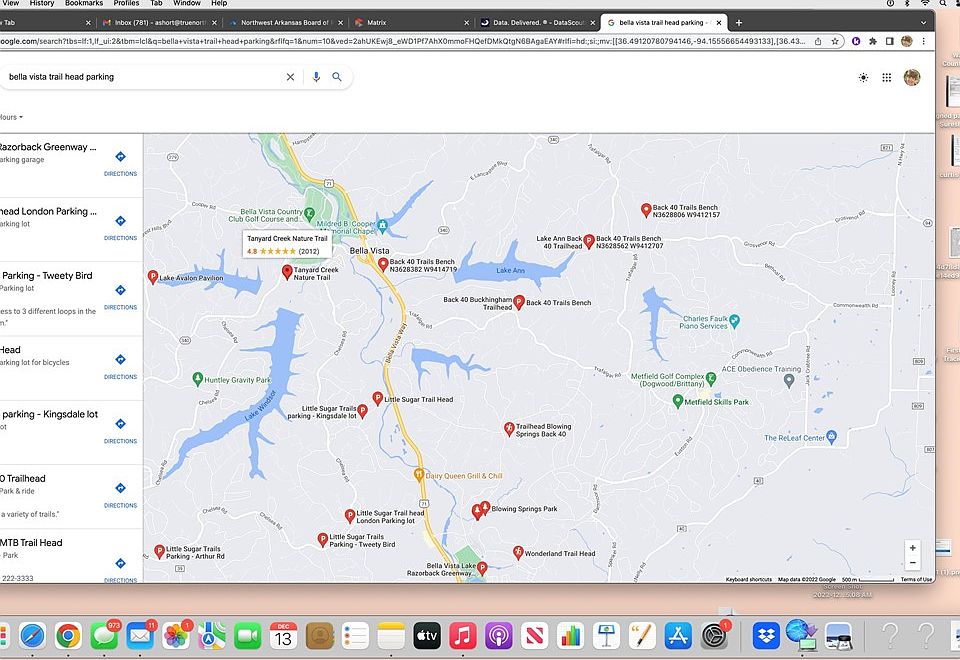Click the share icon in the address bar
Screen dimensions: 960x660
coord(818,41)
